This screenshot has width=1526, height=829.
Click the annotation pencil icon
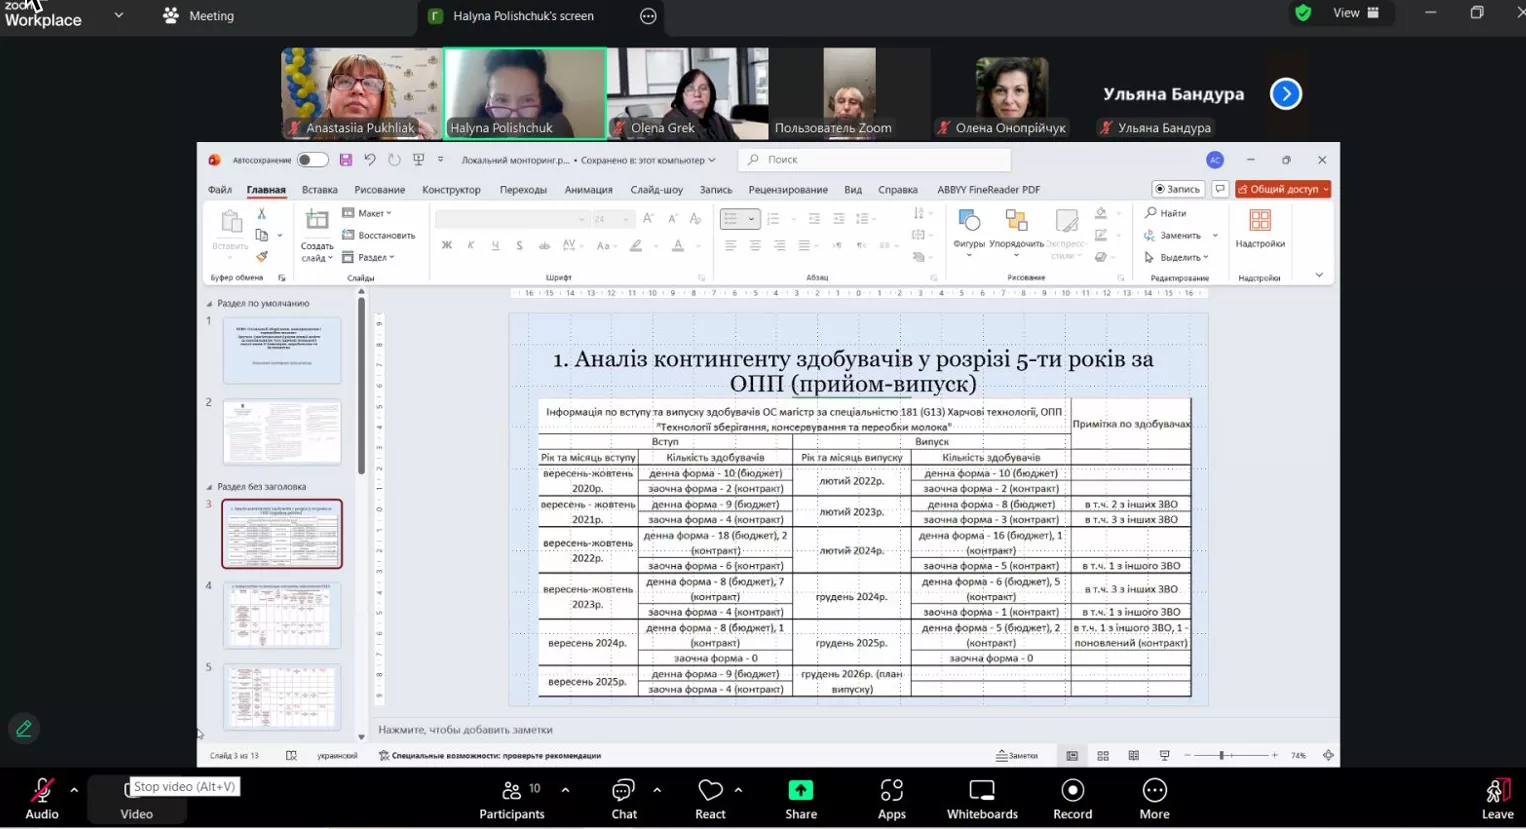pos(24,729)
